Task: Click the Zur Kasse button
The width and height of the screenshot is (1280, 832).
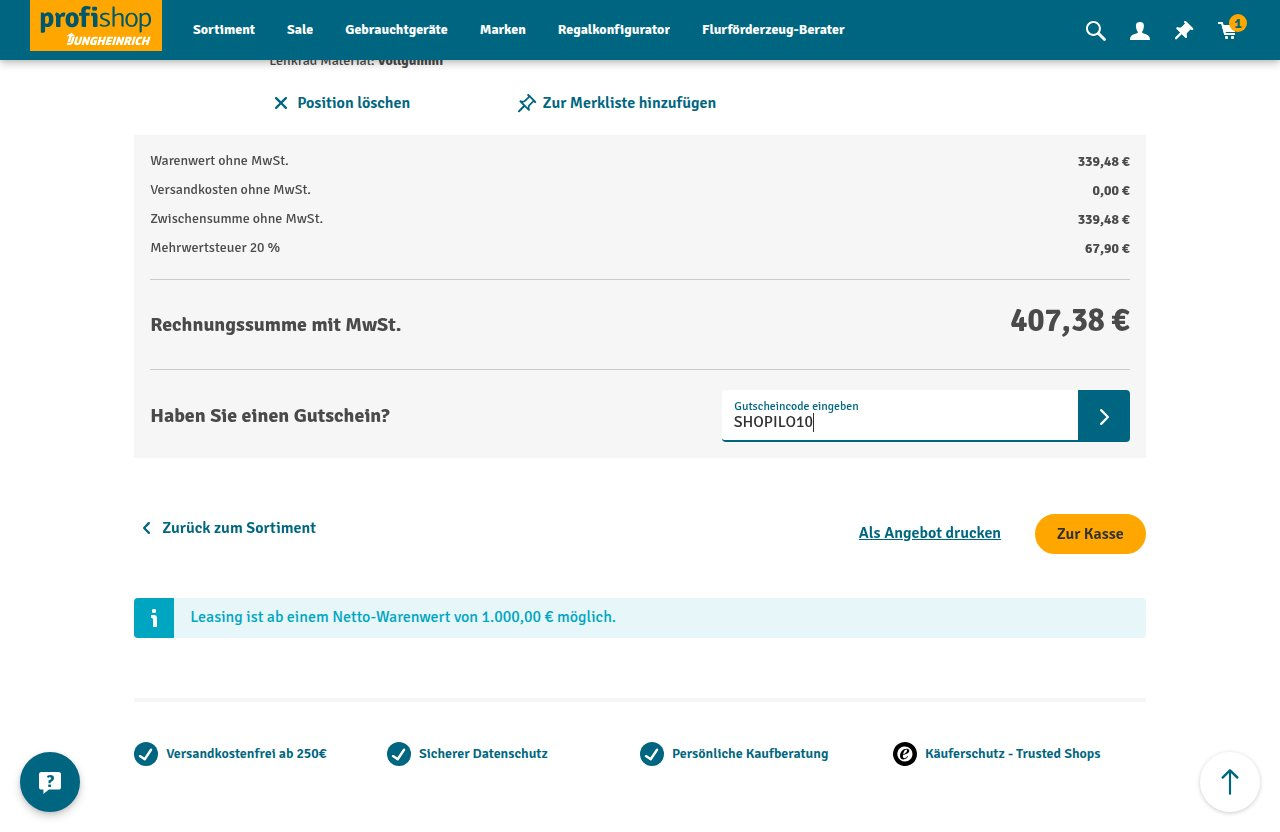Action: (1090, 534)
